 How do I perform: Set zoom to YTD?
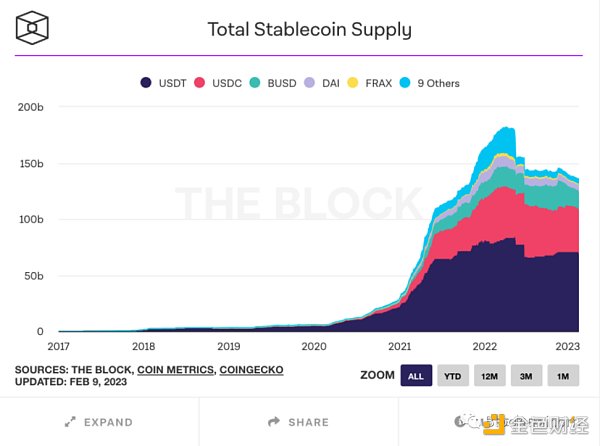(x=452, y=376)
